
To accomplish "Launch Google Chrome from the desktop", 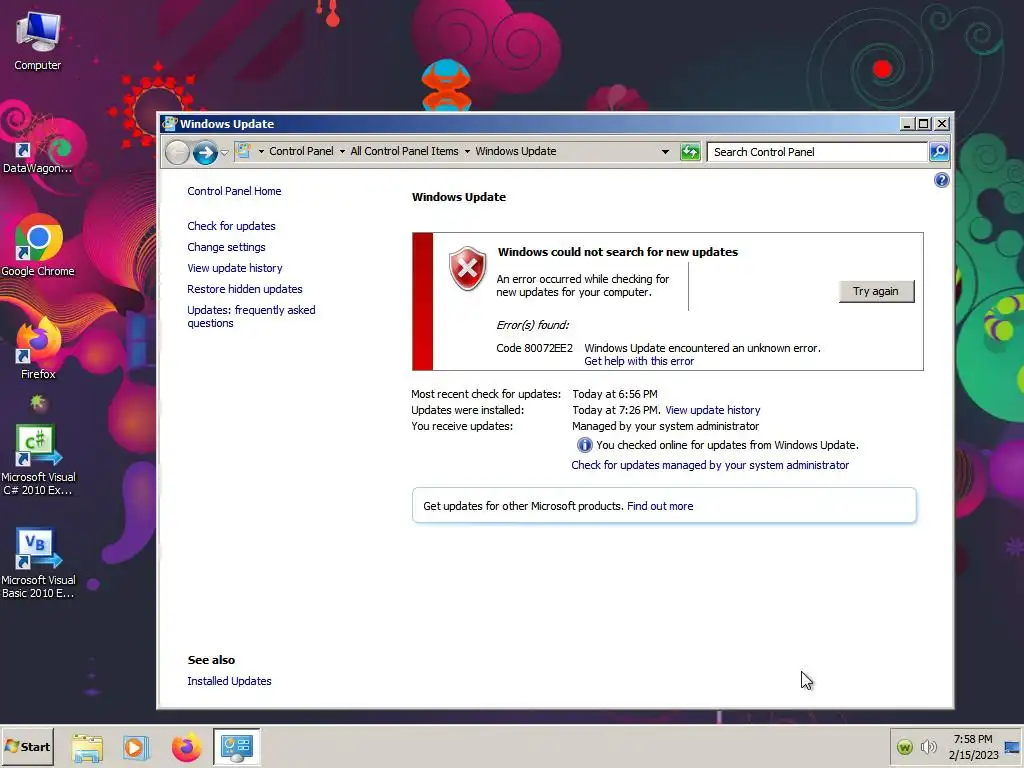I will tap(38, 246).
